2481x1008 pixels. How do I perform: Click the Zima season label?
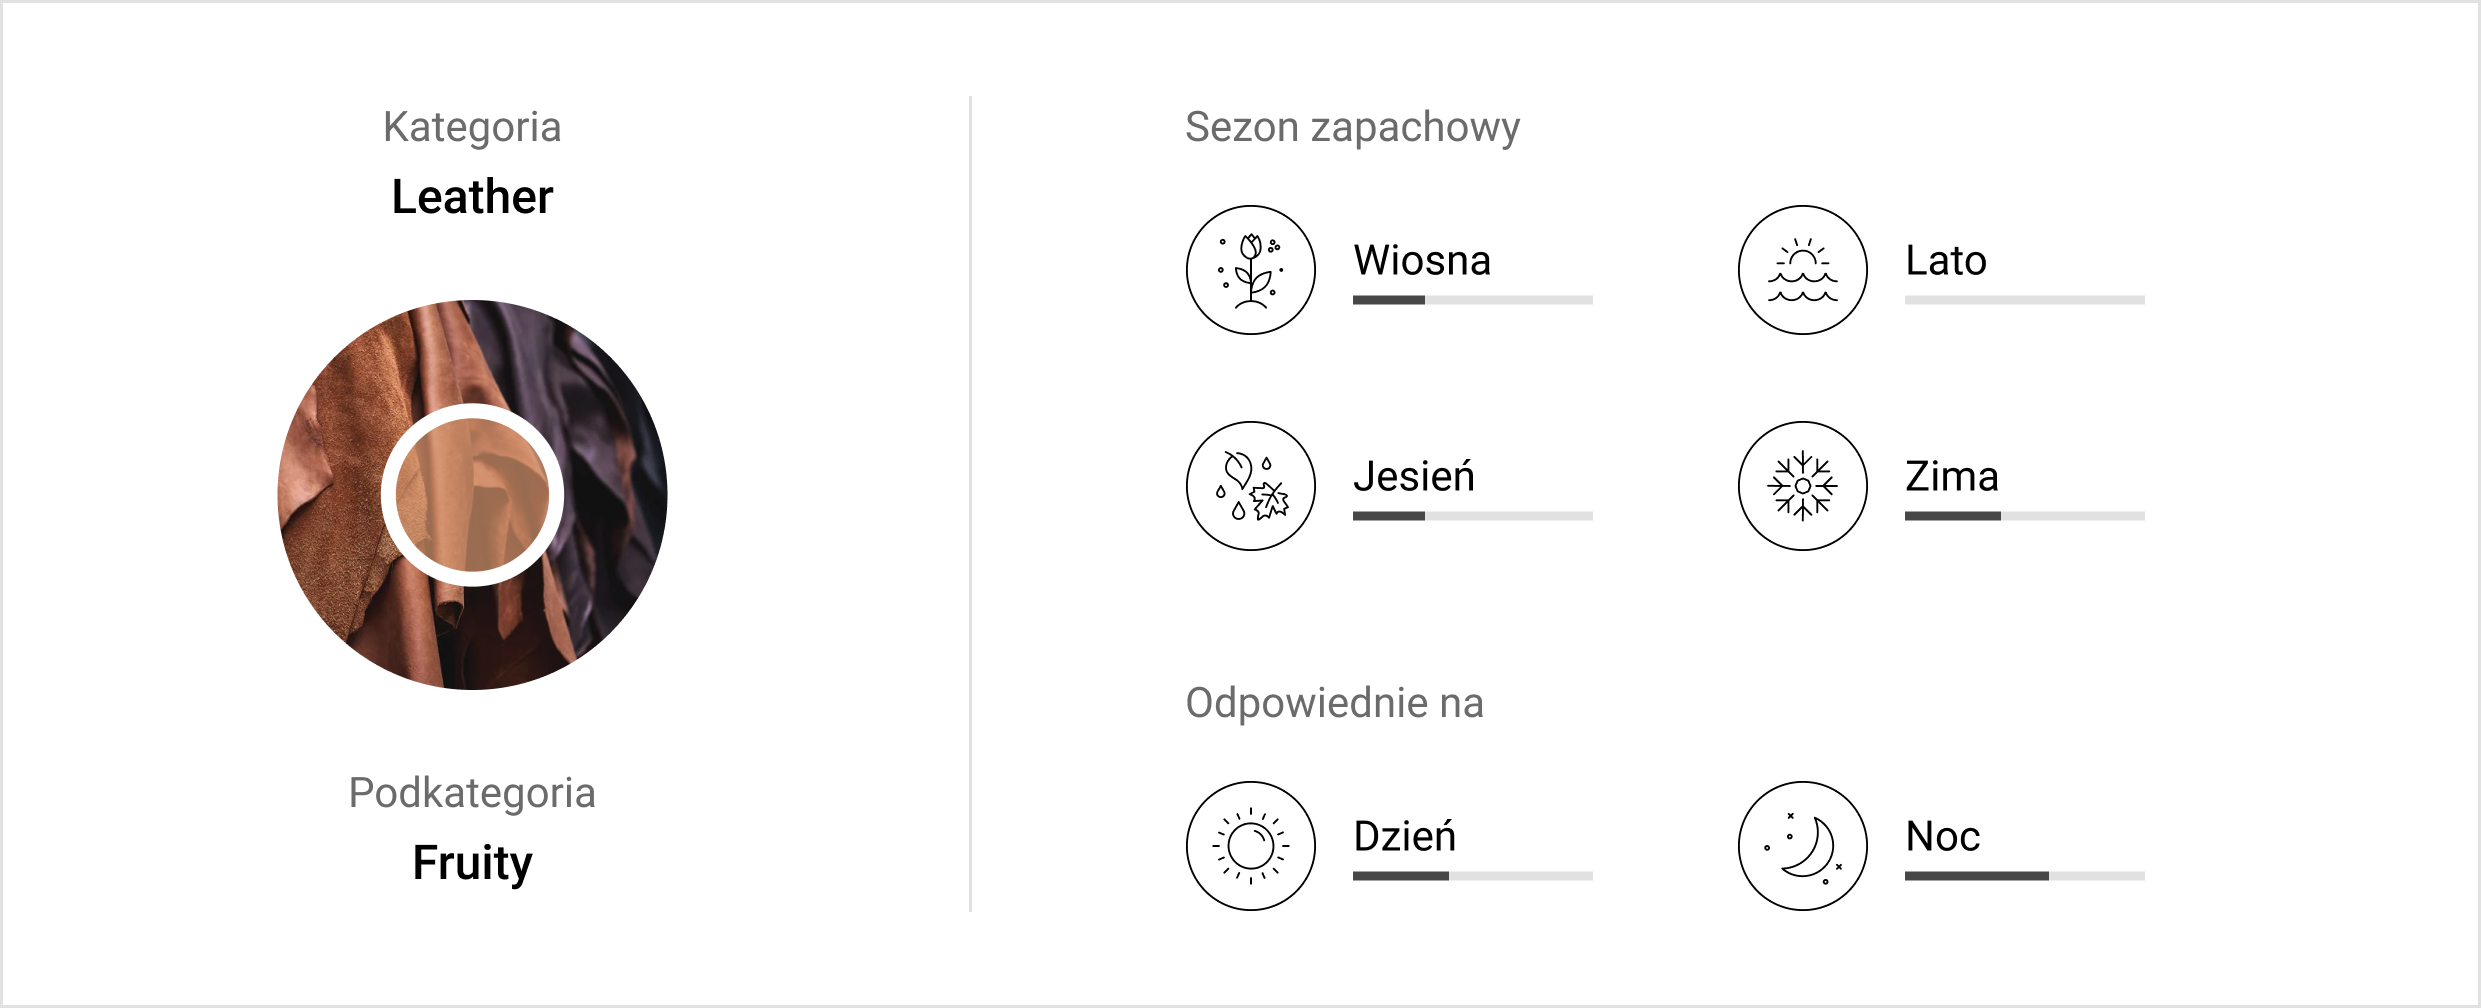pos(1952,476)
